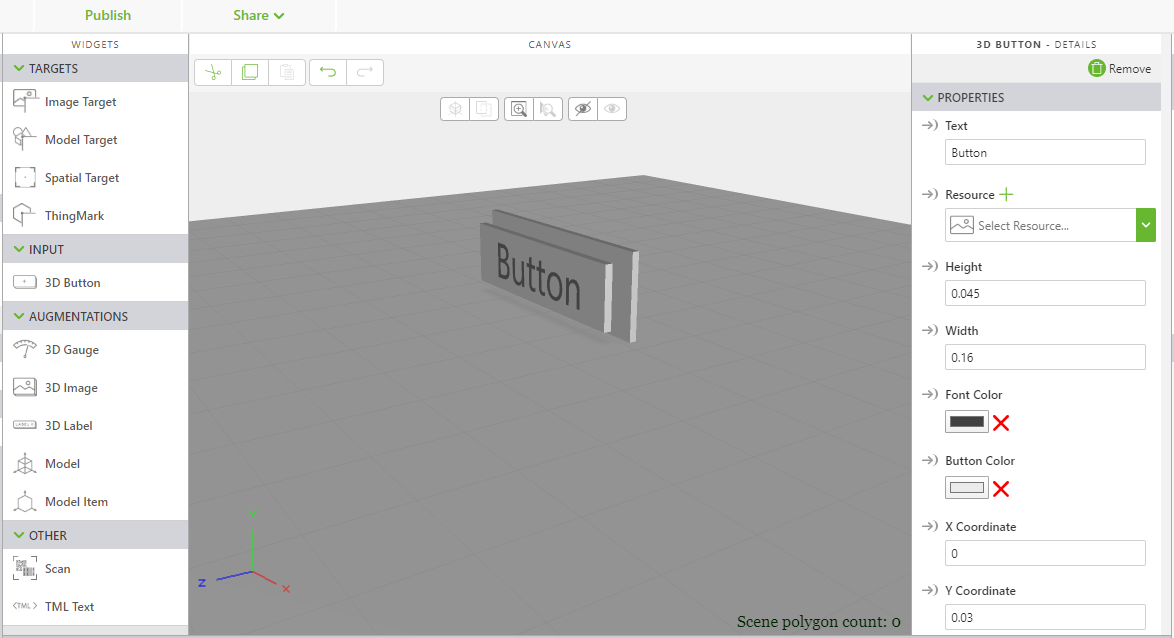
Task: Click the Publish button
Action: [107, 15]
